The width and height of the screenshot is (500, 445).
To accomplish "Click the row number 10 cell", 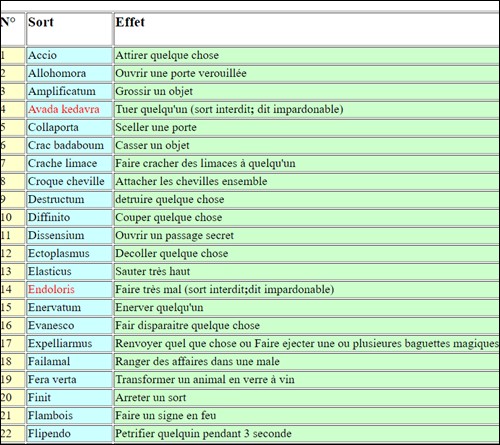I will click(12, 217).
